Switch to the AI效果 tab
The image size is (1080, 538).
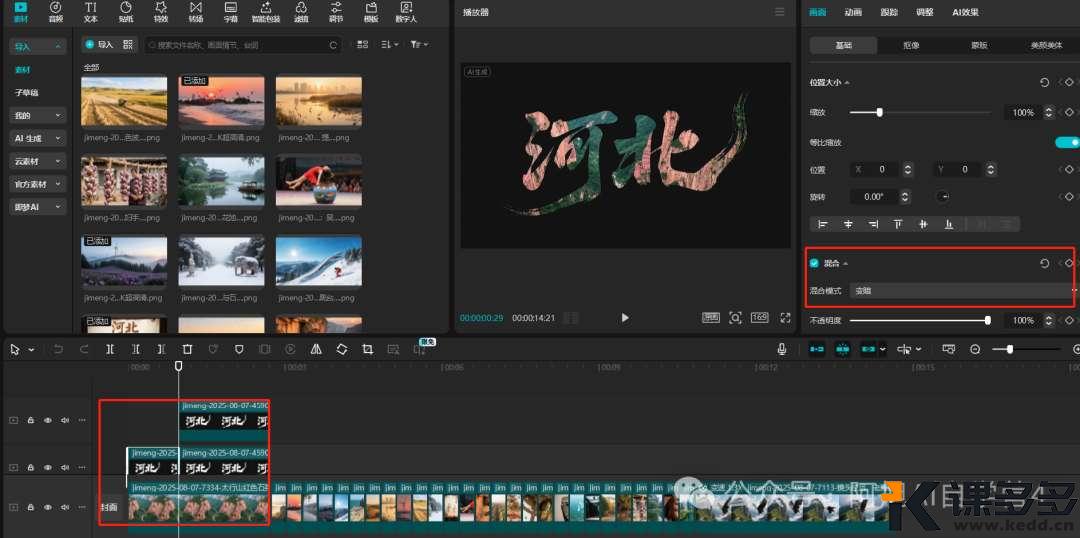click(x=965, y=12)
